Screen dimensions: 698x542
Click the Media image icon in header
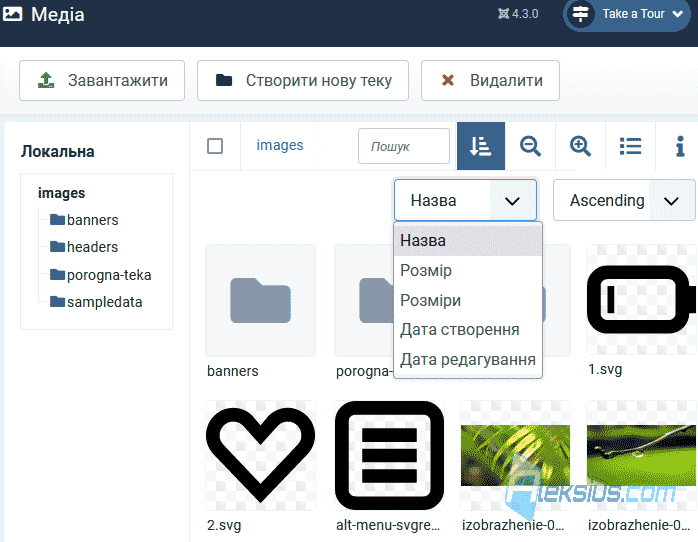click(x=12, y=14)
